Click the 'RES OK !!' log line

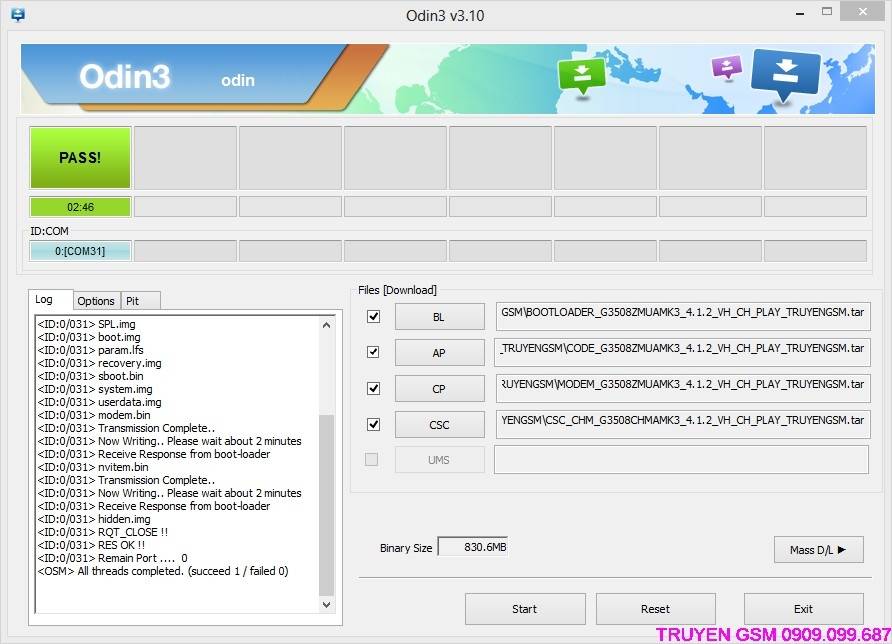click(92, 545)
